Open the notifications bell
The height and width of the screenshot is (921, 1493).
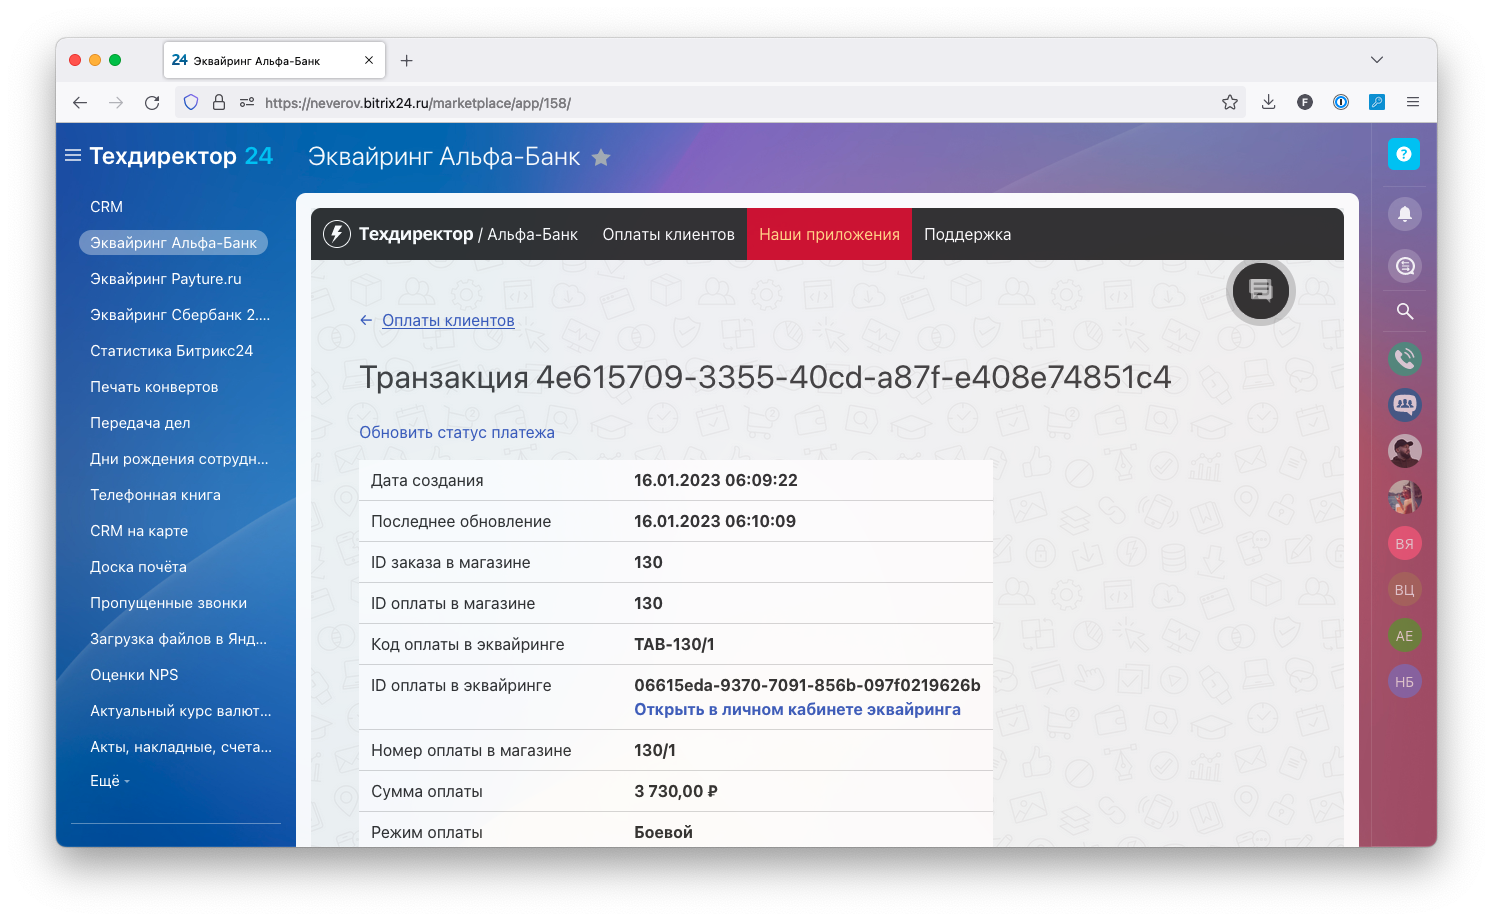[x=1405, y=214]
